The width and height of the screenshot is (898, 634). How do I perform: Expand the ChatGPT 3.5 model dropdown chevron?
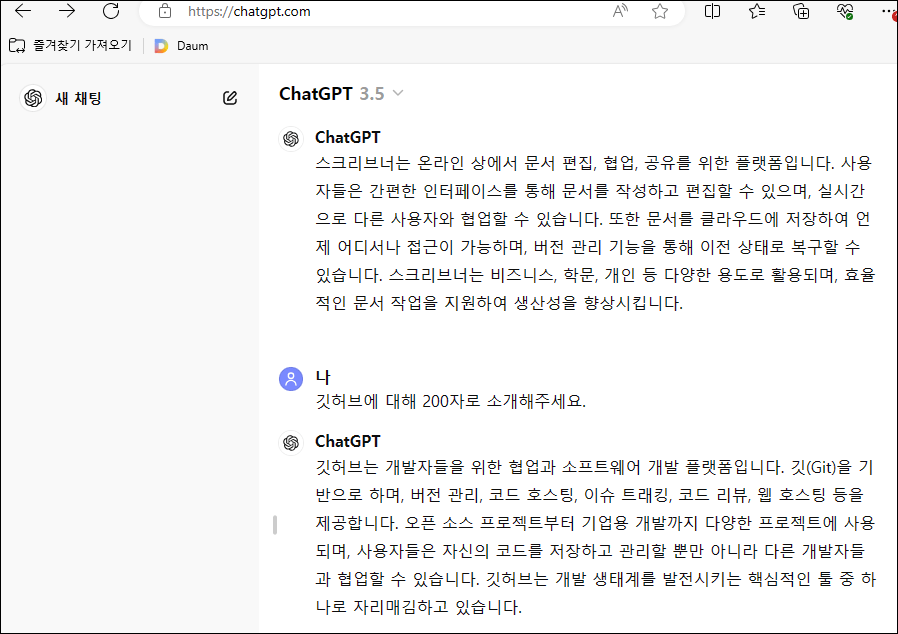(398, 93)
